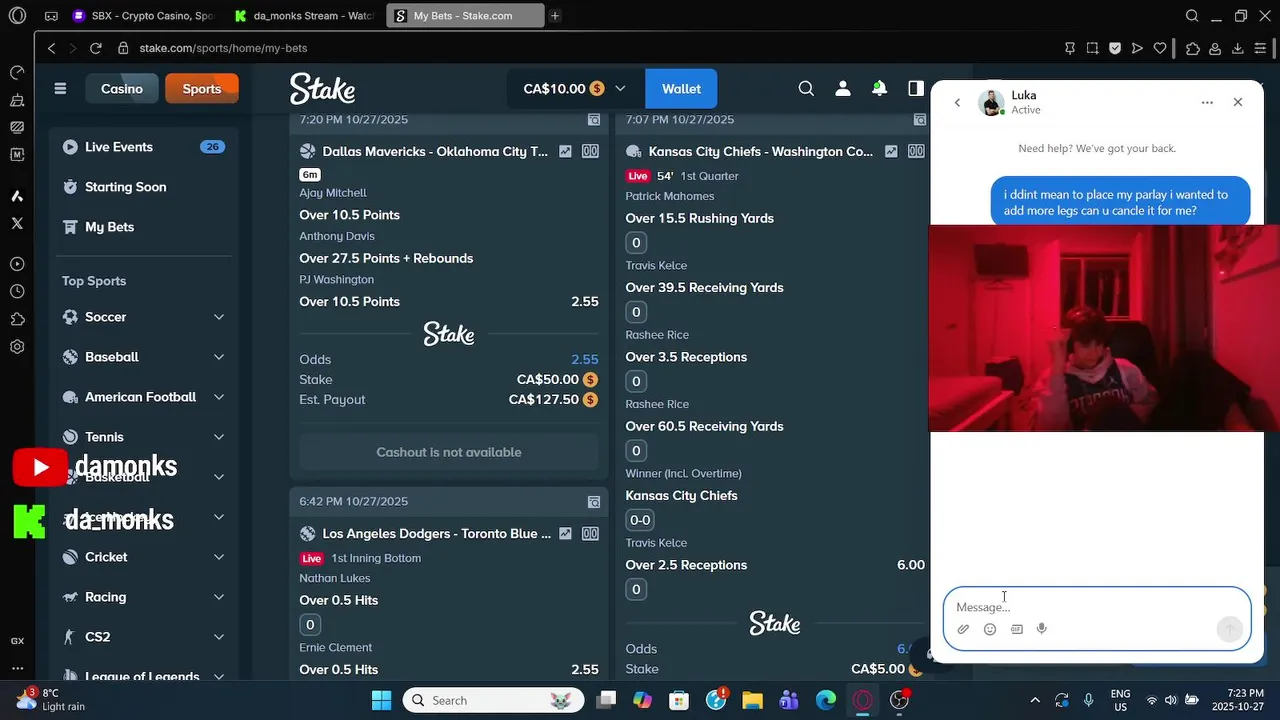Click the Wallet button
The image size is (1280, 720).
click(x=681, y=89)
